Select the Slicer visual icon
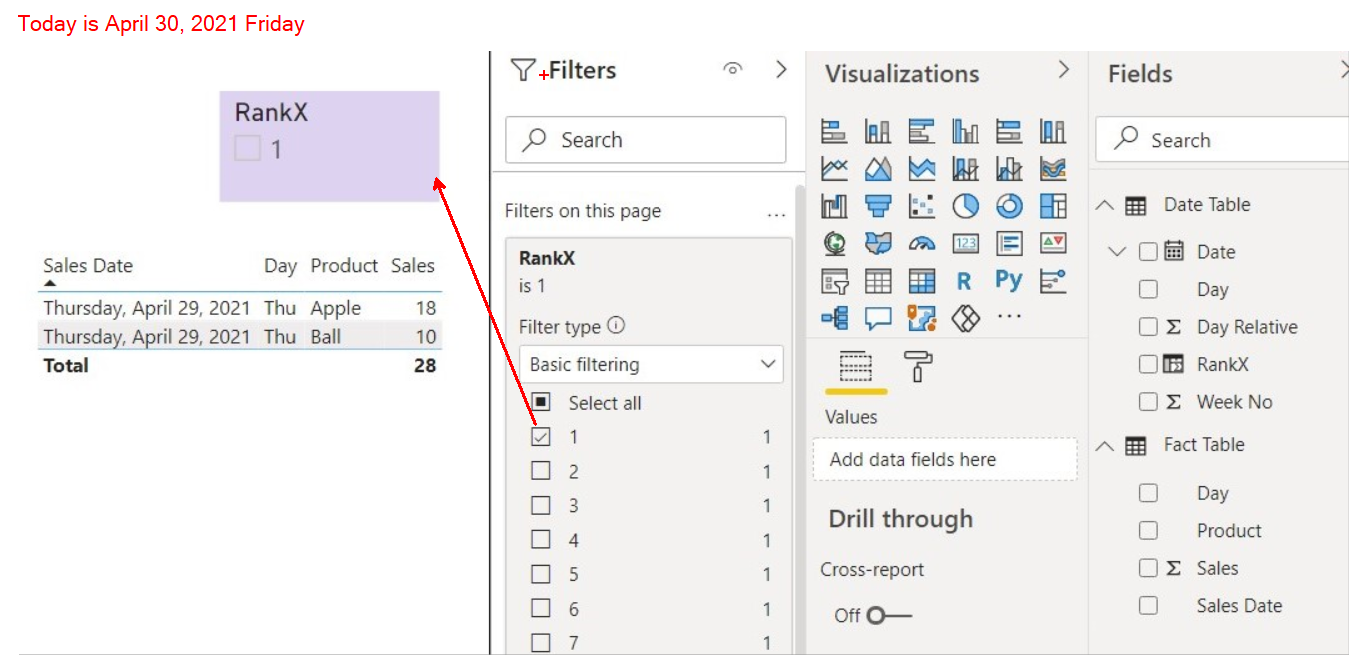1353x669 pixels. point(834,281)
